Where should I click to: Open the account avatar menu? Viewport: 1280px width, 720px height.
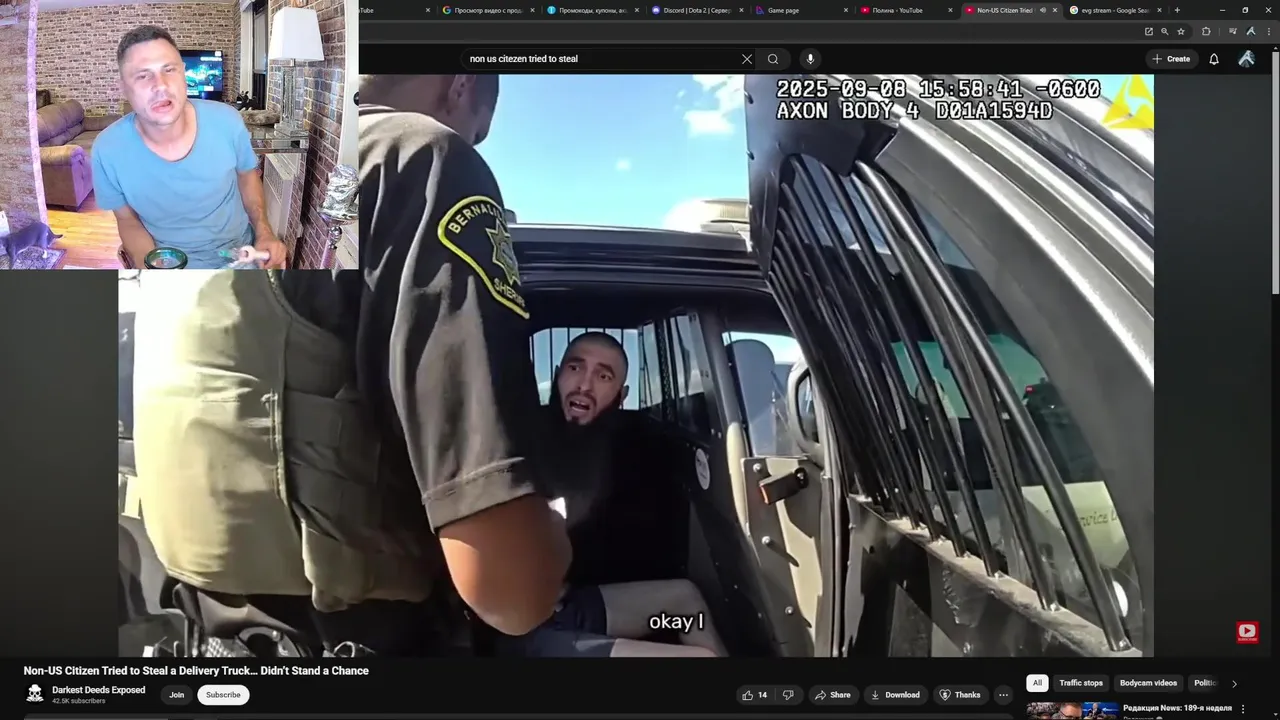point(1246,59)
